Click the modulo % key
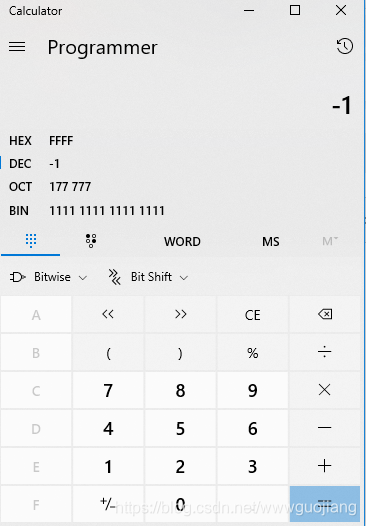Viewport: 366px width, 526px height. pos(253,353)
